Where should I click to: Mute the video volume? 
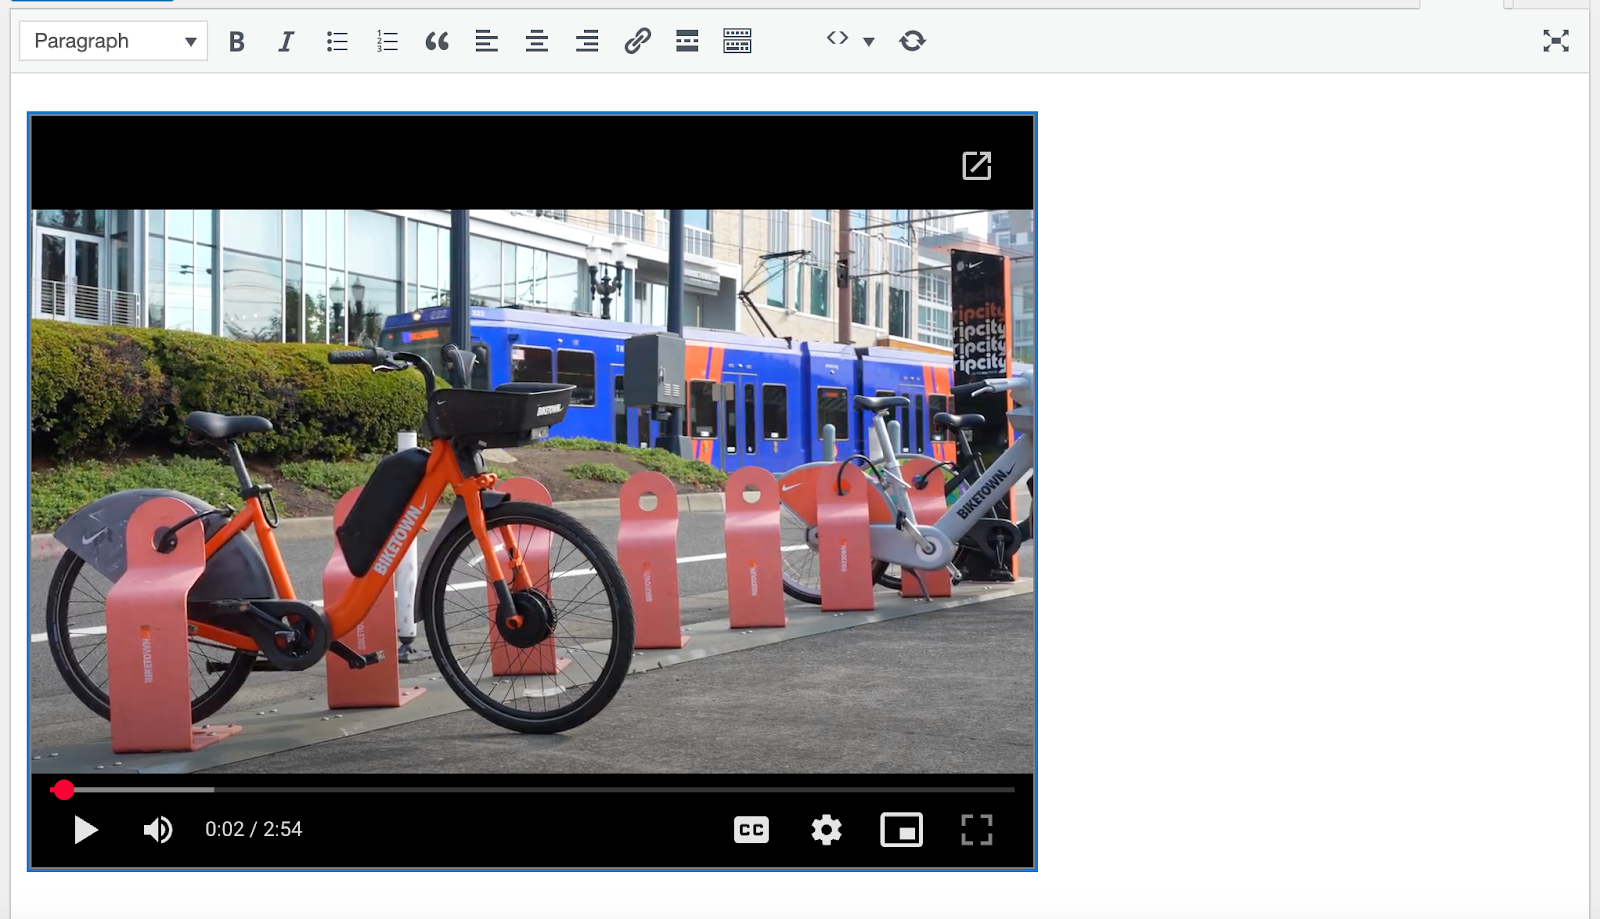tap(158, 829)
